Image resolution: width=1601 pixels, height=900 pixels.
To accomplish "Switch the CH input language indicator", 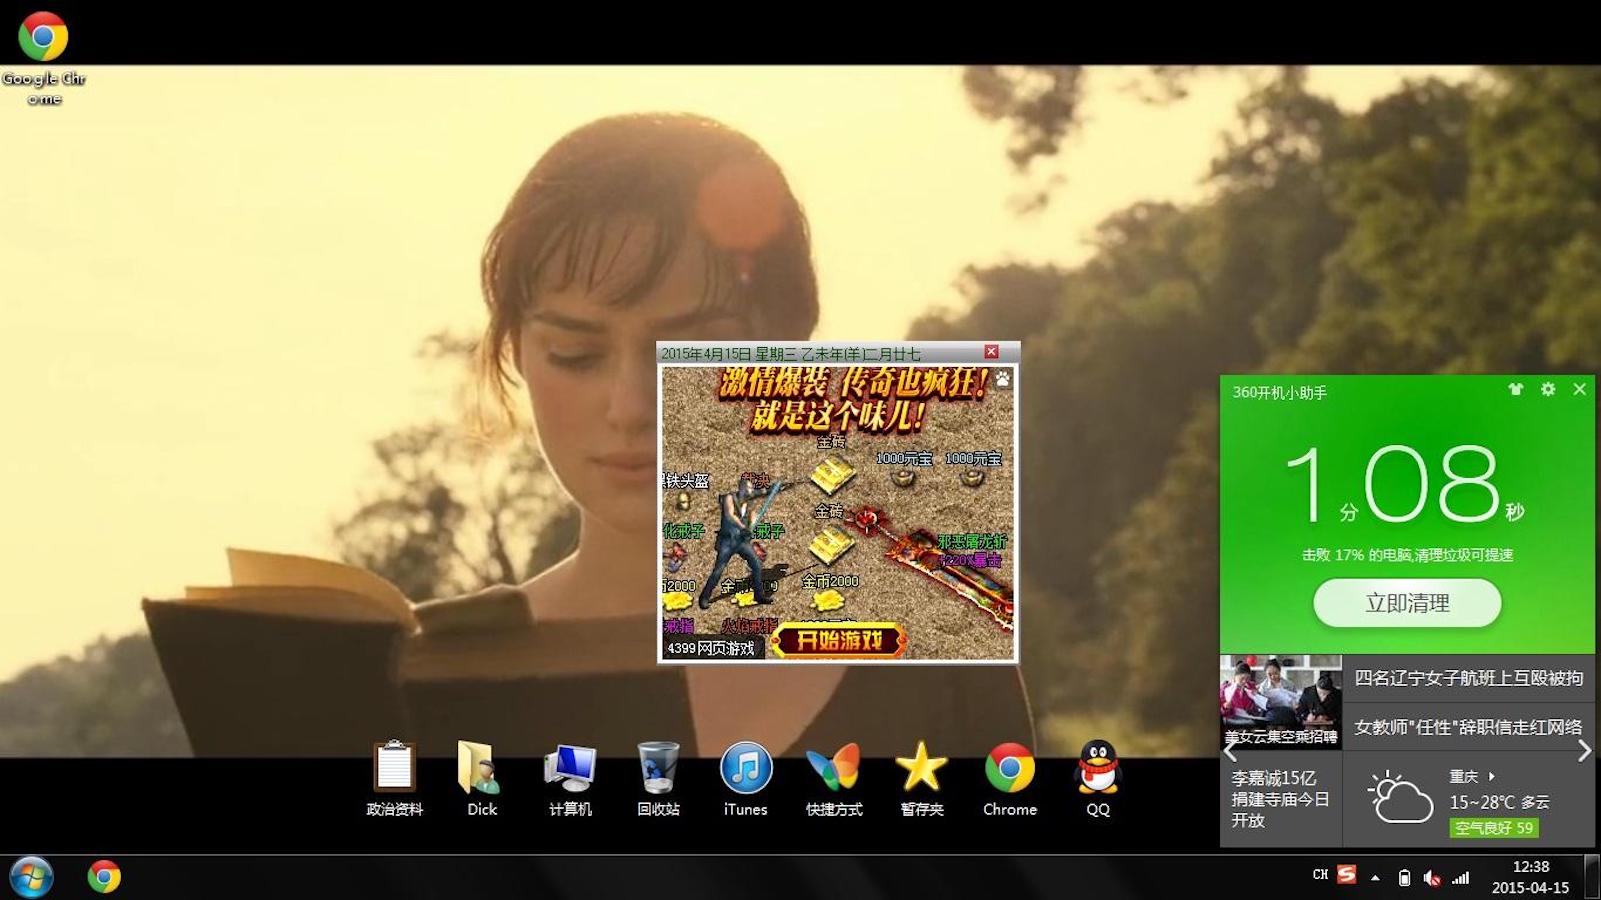I will (x=1320, y=875).
